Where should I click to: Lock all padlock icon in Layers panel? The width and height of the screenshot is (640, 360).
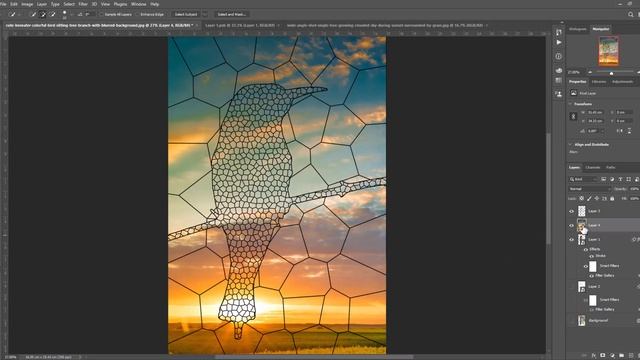[x=612, y=199]
